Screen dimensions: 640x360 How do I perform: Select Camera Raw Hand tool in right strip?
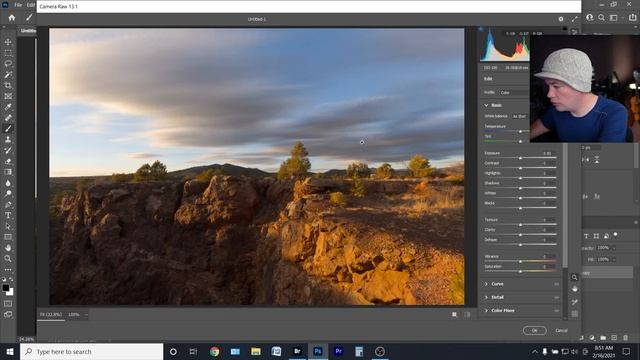574,289
